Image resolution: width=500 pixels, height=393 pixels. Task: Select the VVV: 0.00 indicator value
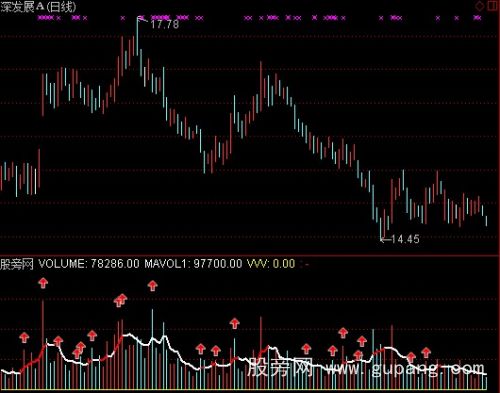271,264
